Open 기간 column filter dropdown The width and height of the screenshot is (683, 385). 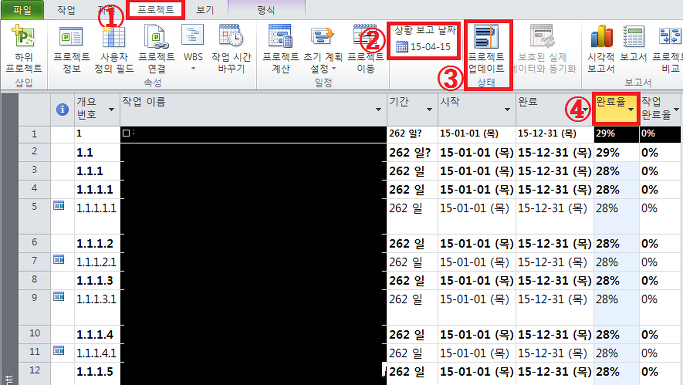(429, 109)
